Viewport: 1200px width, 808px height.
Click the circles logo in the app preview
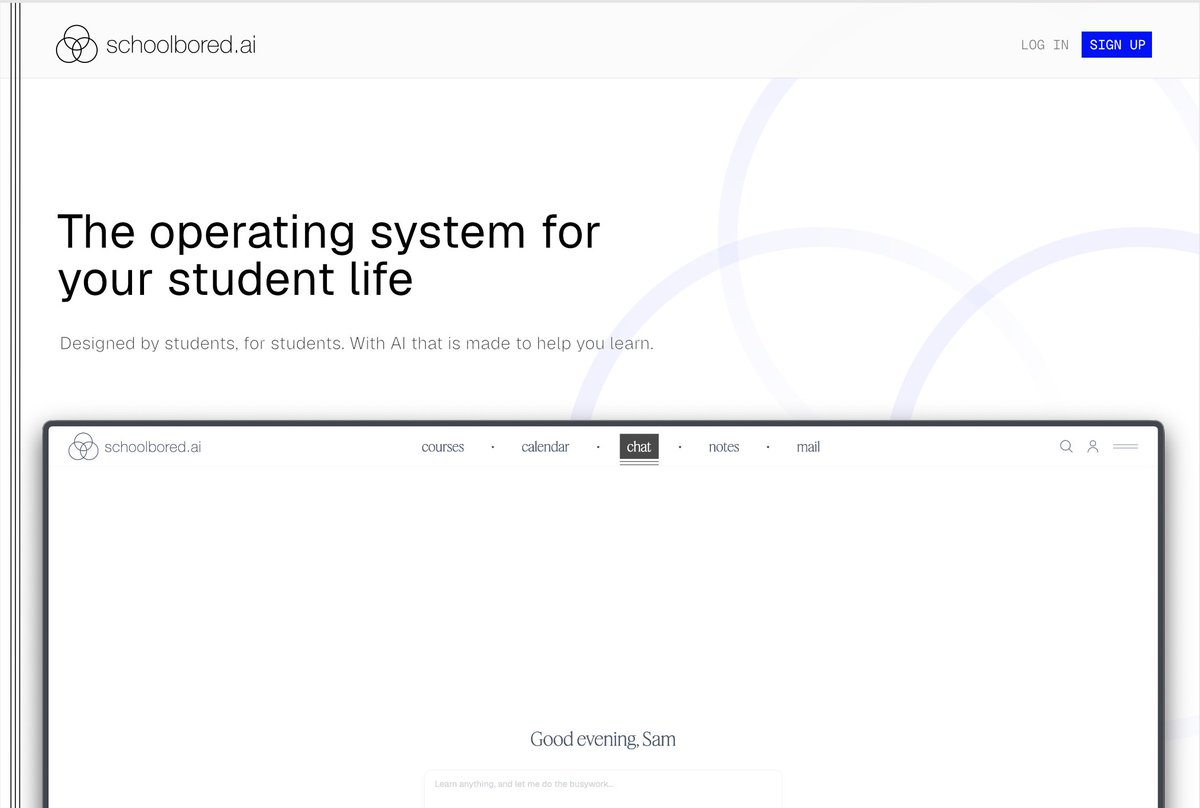point(83,447)
